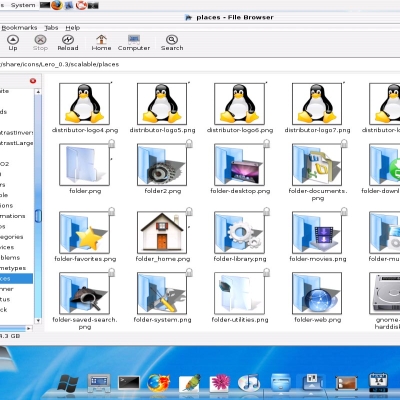400x400 pixels.
Task: Open the Tabs menu
Action: click(51, 28)
